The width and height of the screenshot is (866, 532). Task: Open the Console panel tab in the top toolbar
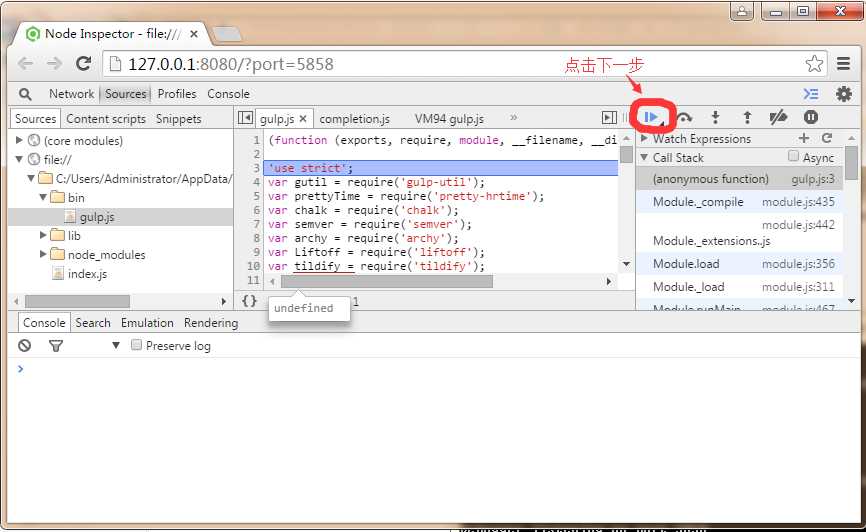pos(228,94)
